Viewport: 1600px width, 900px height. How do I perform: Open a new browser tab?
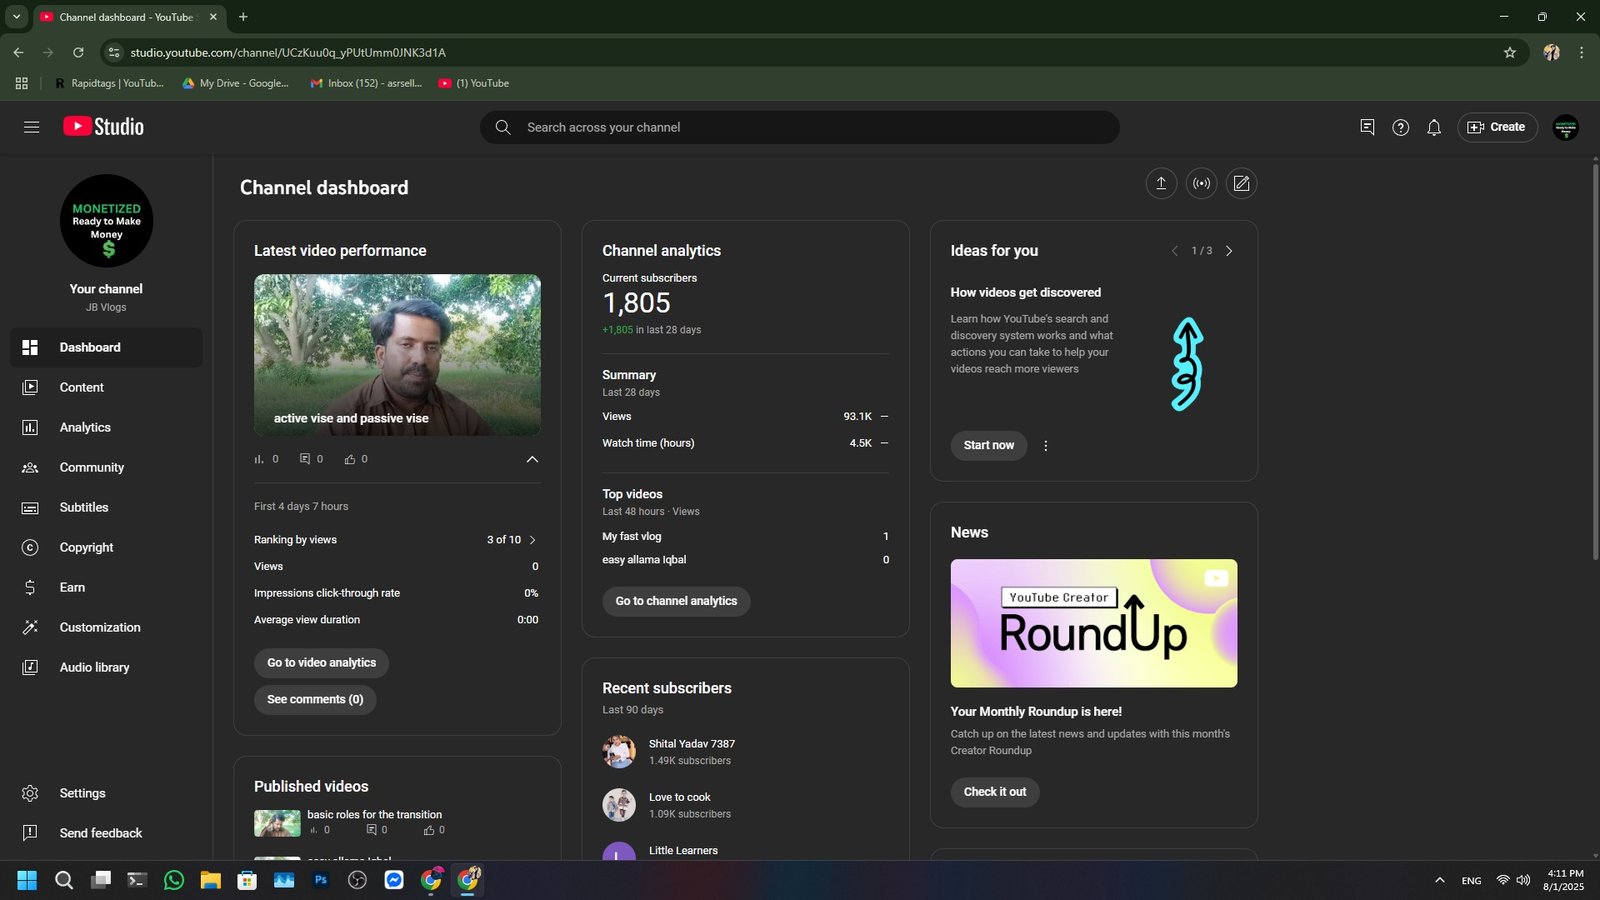[x=243, y=17]
